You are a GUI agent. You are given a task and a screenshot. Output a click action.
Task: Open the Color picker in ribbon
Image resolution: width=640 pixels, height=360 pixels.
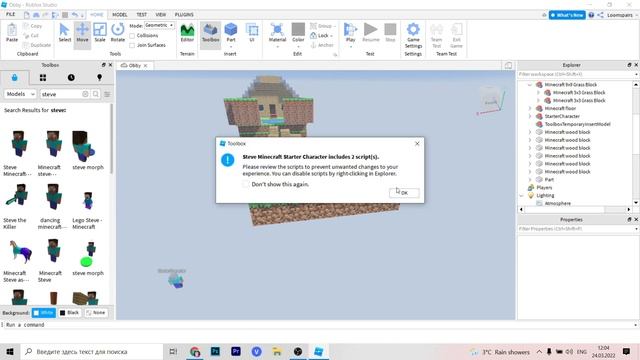click(x=298, y=33)
